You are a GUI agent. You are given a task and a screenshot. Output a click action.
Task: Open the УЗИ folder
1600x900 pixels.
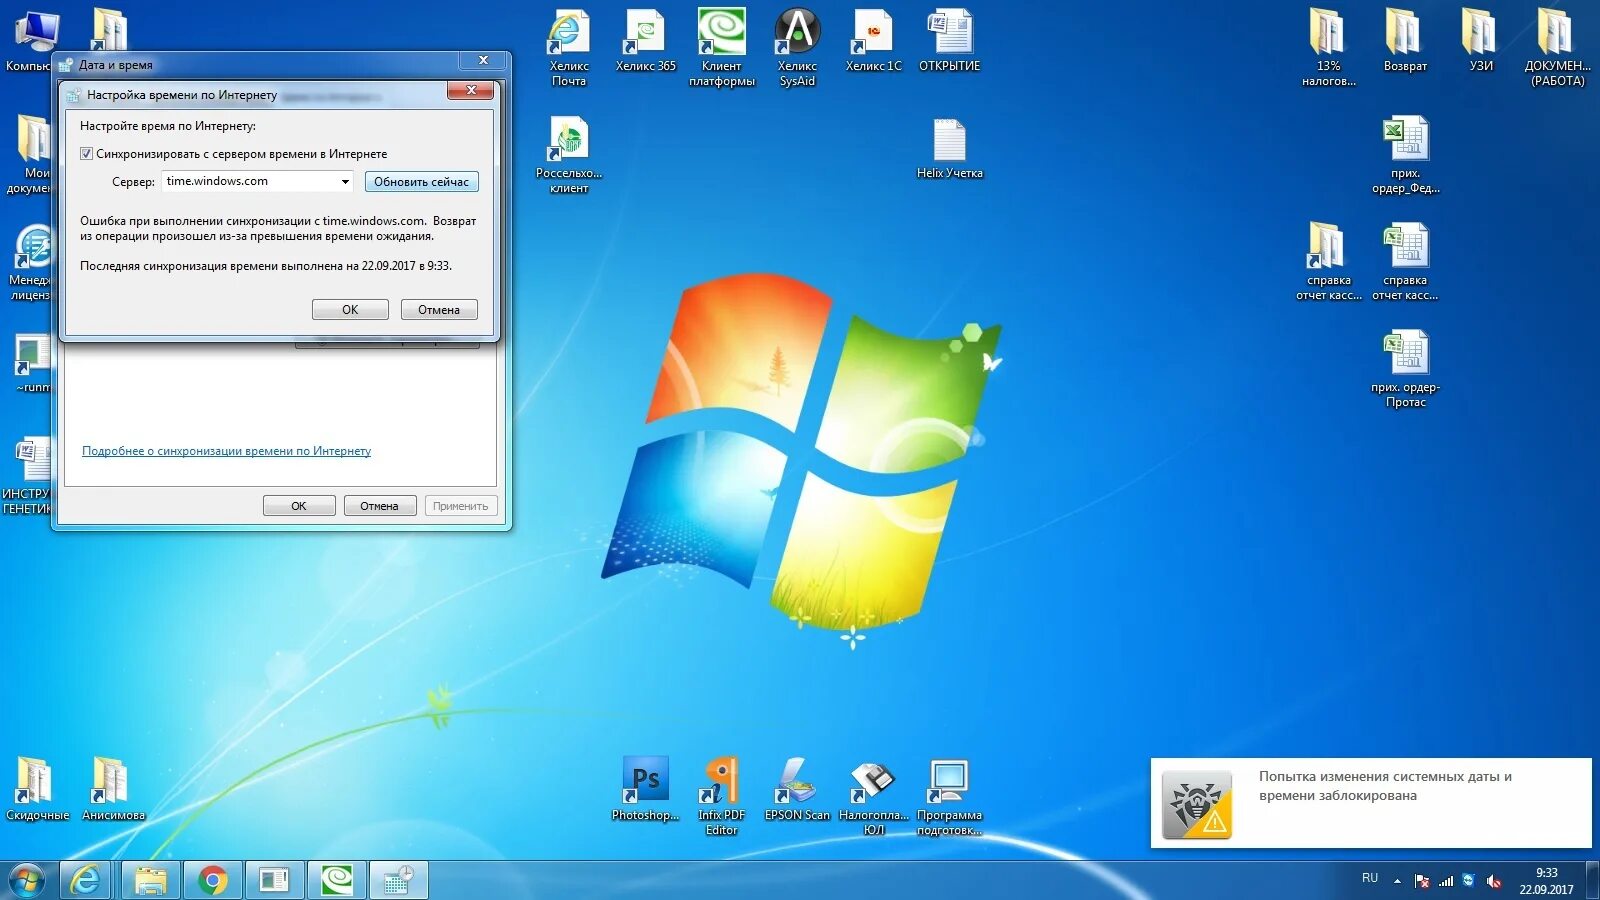click(x=1481, y=40)
